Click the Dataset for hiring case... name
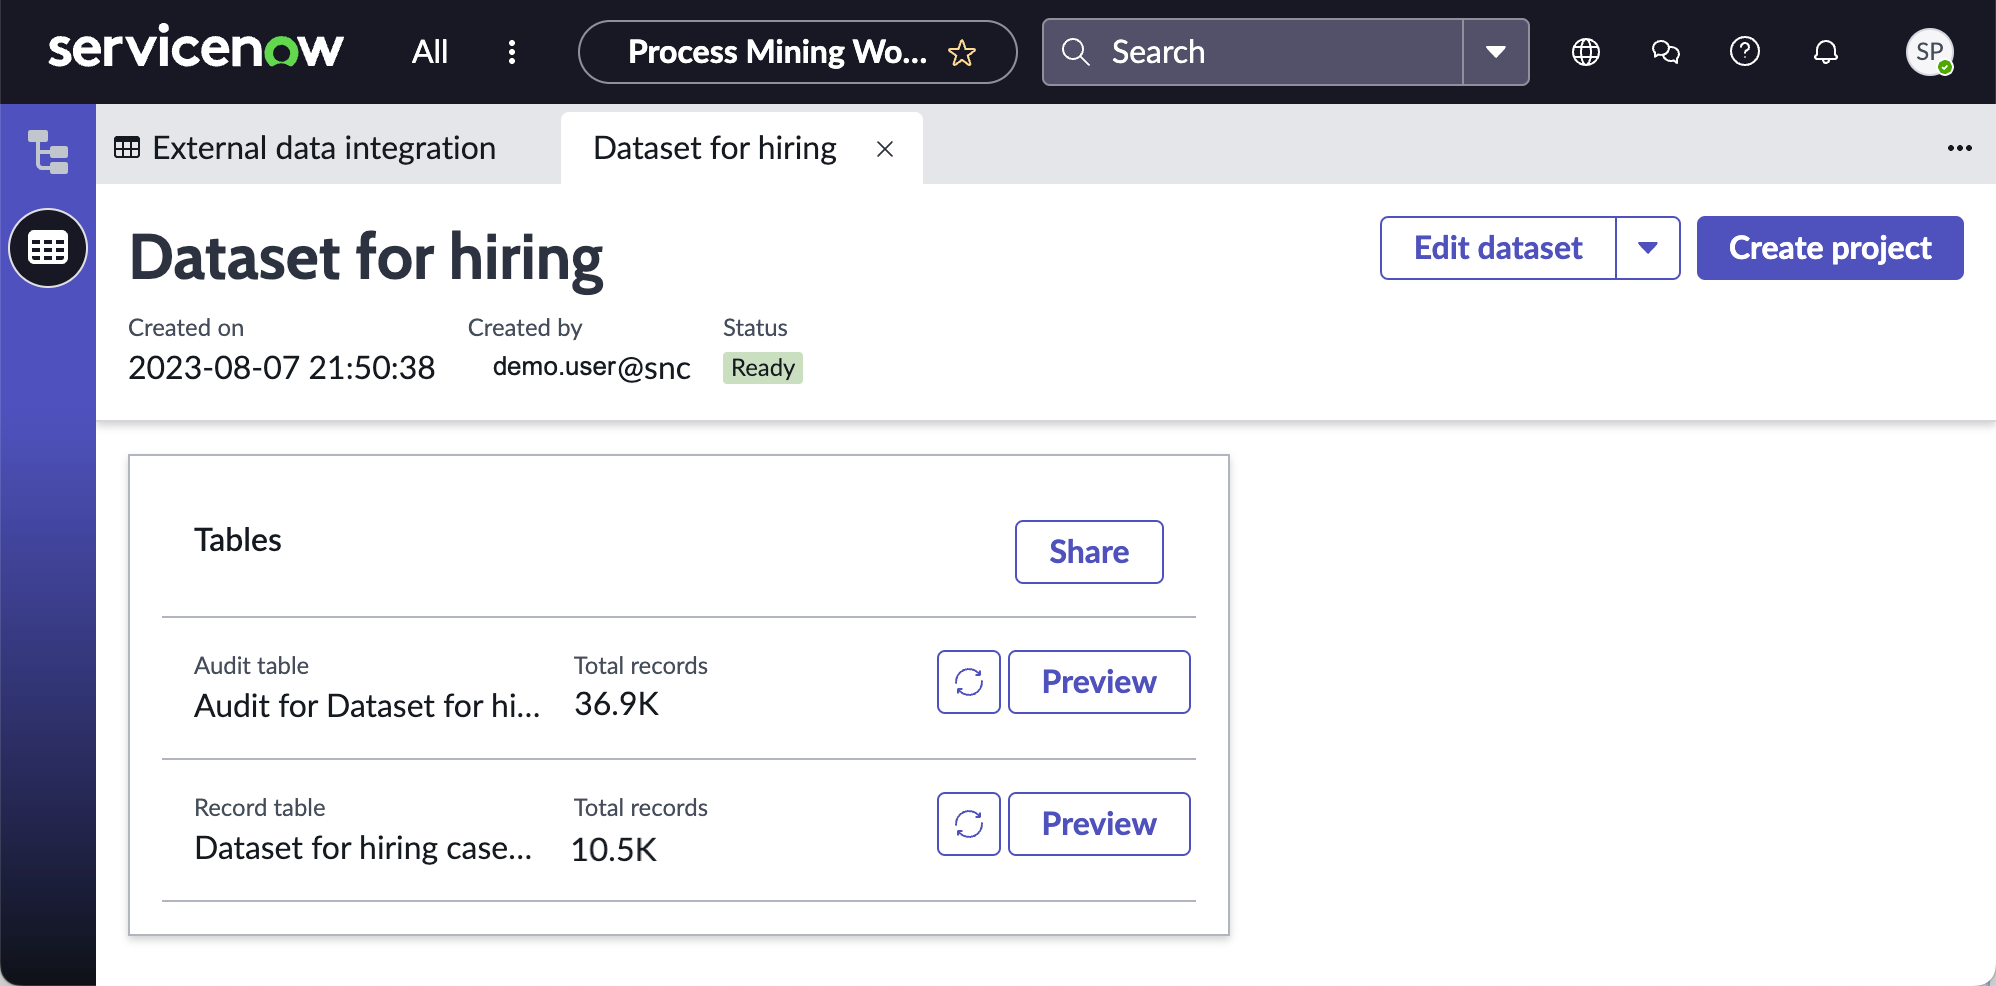The image size is (1996, 986). (x=363, y=848)
